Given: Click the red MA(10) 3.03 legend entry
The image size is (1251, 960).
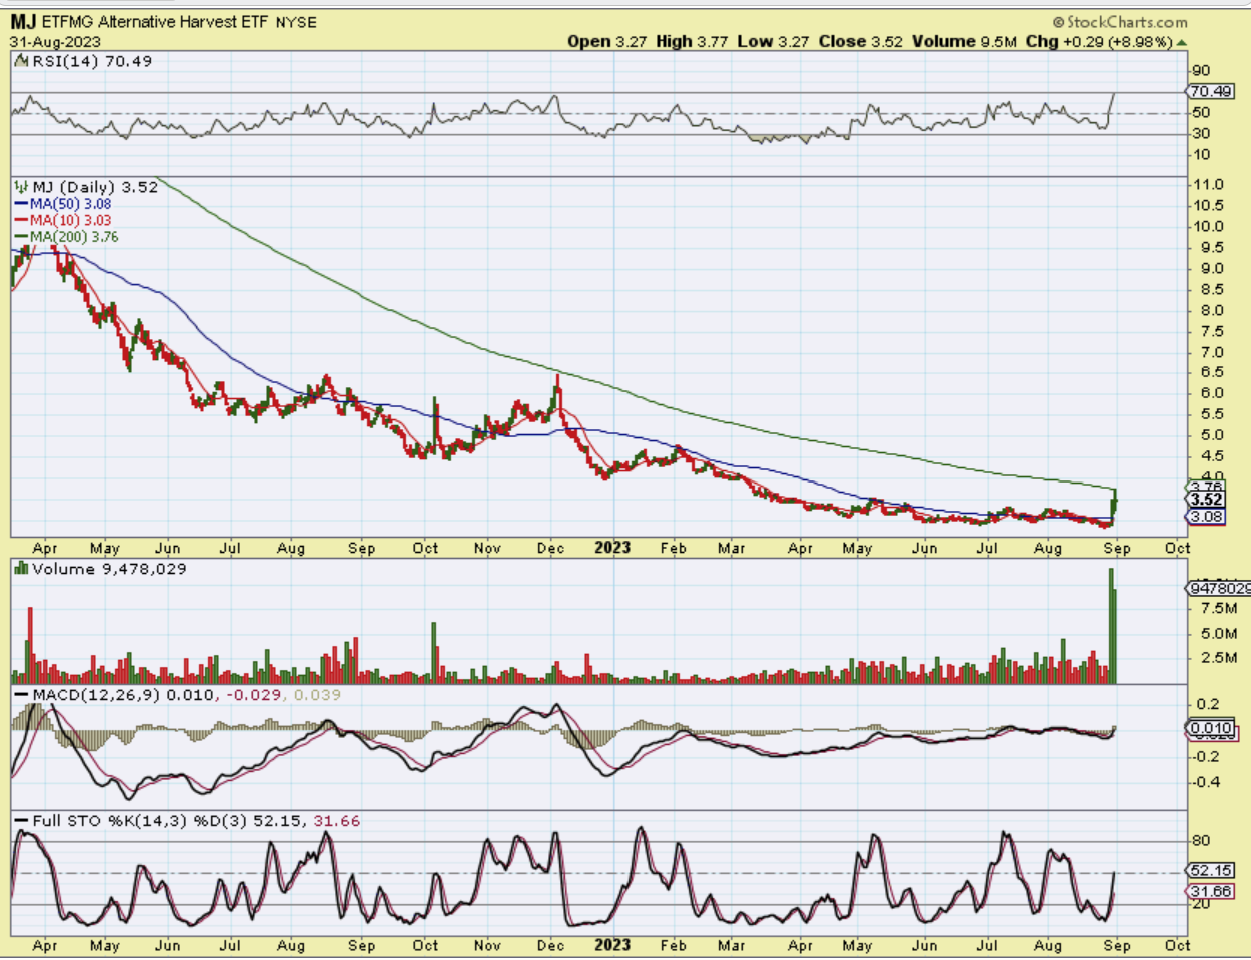Looking at the screenshot, I should tap(62, 220).
